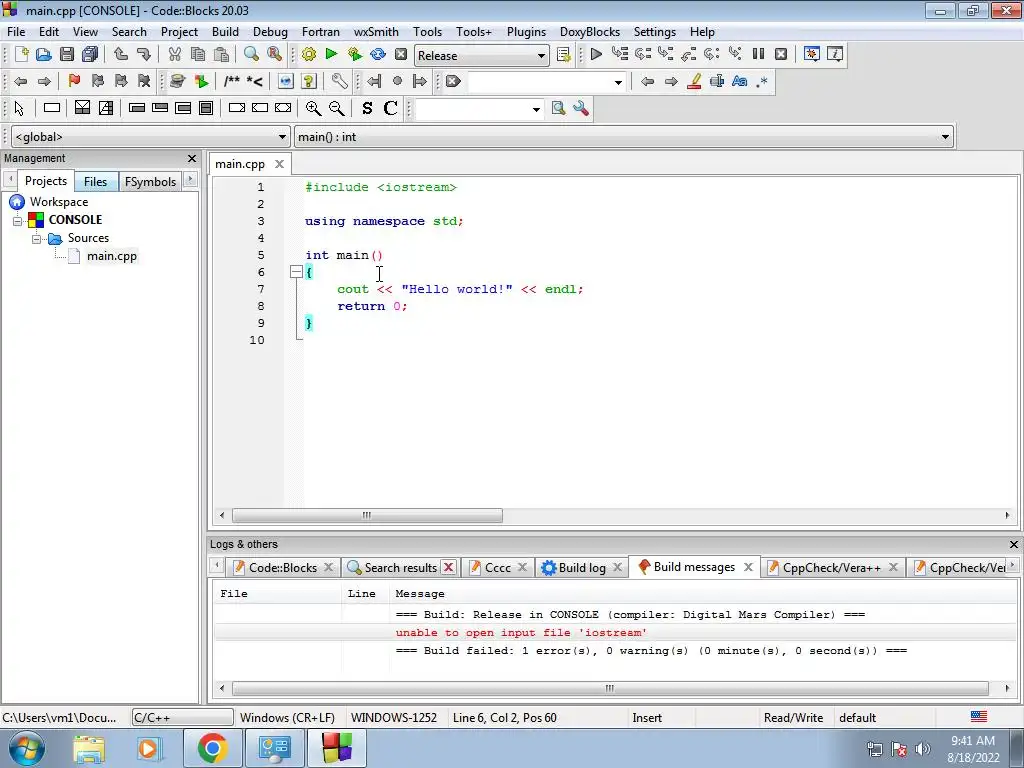The height and width of the screenshot is (768, 1024).
Task: Cut the selection using the scissors icon
Action: [174, 54]
